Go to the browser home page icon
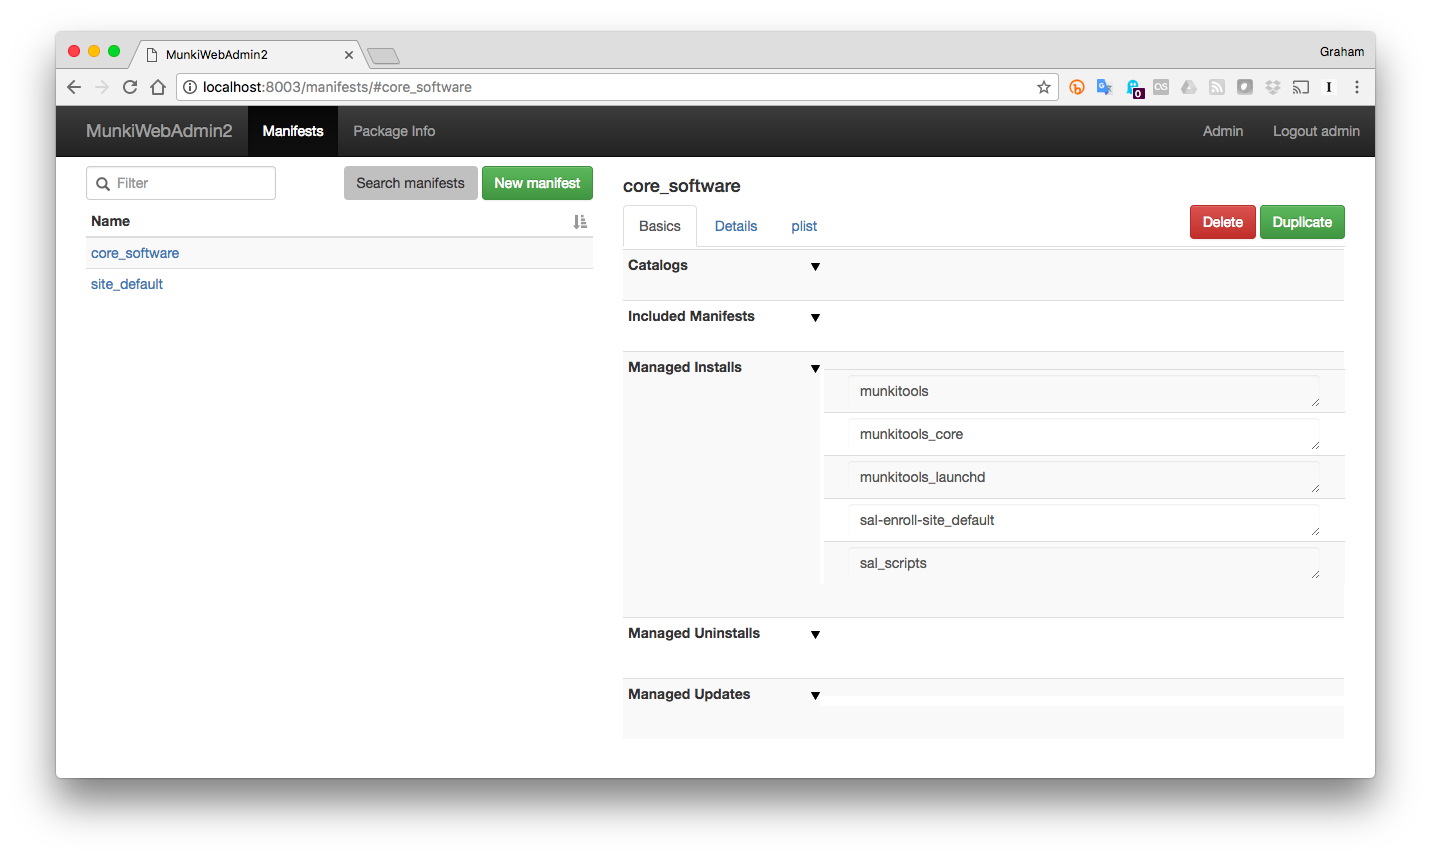Image resolution: width=1431 pixels, height=858 pixels. pyautogui.click(x=158, y=87)
